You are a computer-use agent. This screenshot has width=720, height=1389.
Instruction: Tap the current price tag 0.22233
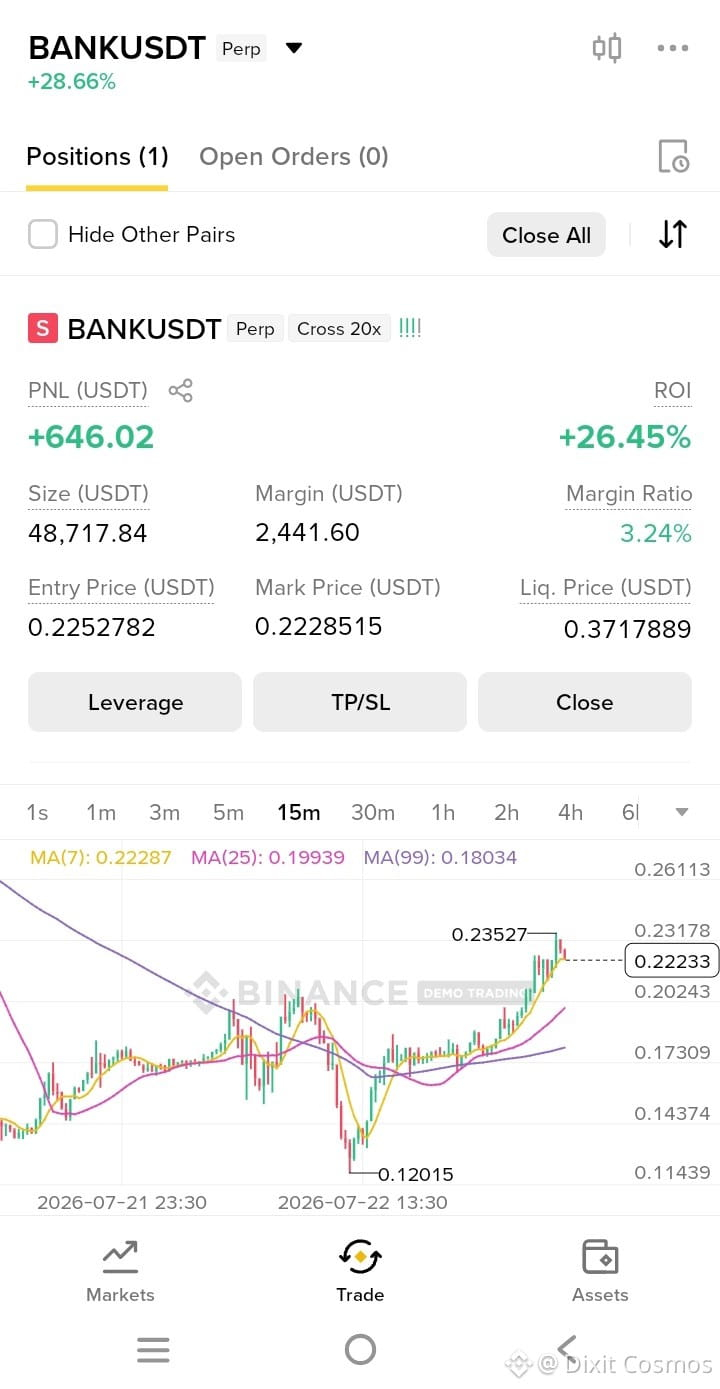672,961
